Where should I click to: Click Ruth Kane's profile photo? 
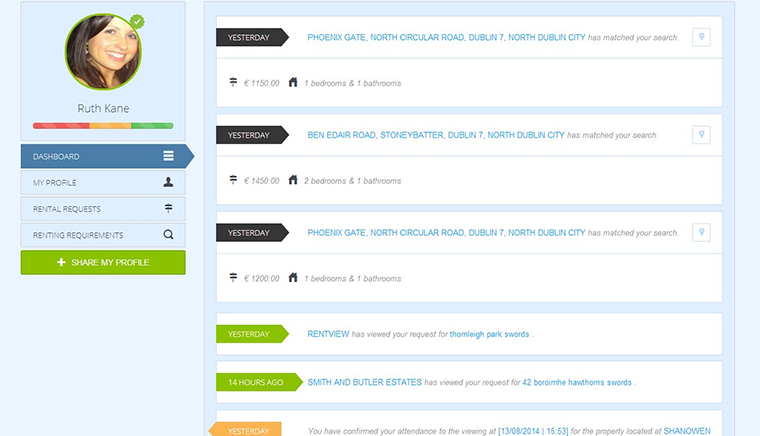103,52
